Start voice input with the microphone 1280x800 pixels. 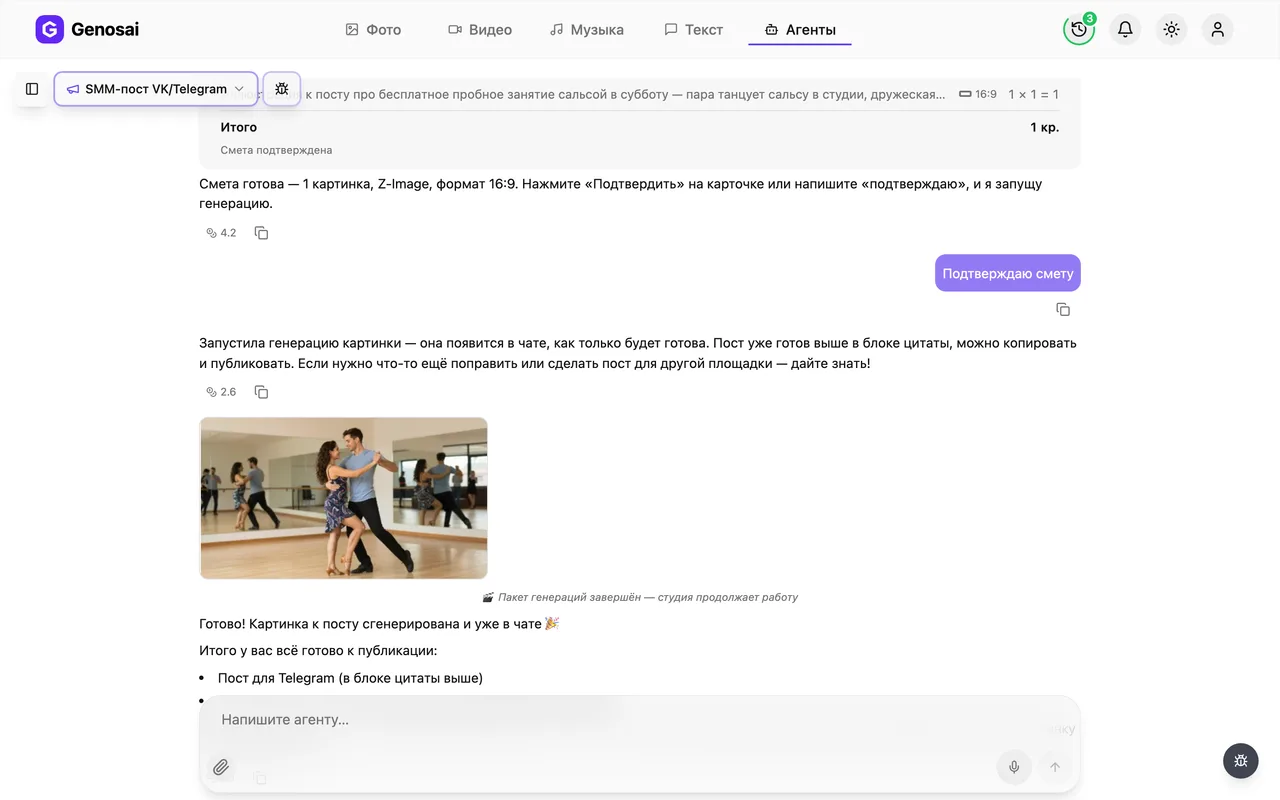pyautogui.click(x=1014, y=767)
